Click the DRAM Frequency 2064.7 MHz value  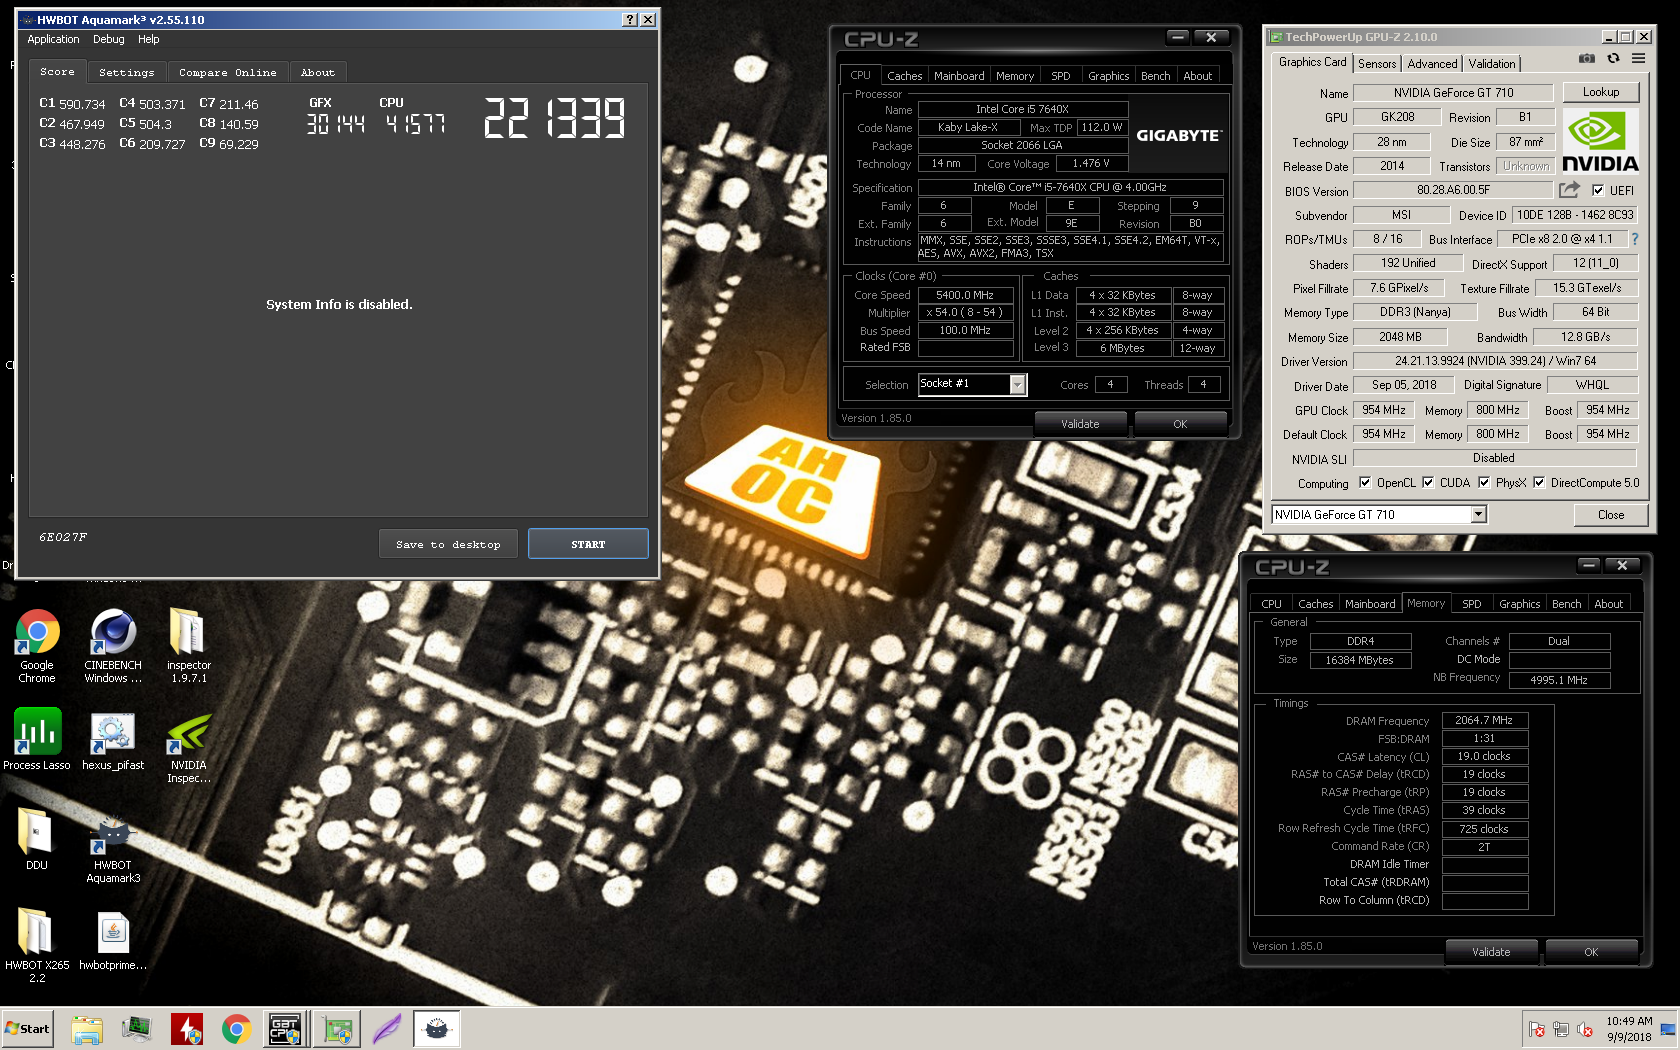pos(1484,720)
